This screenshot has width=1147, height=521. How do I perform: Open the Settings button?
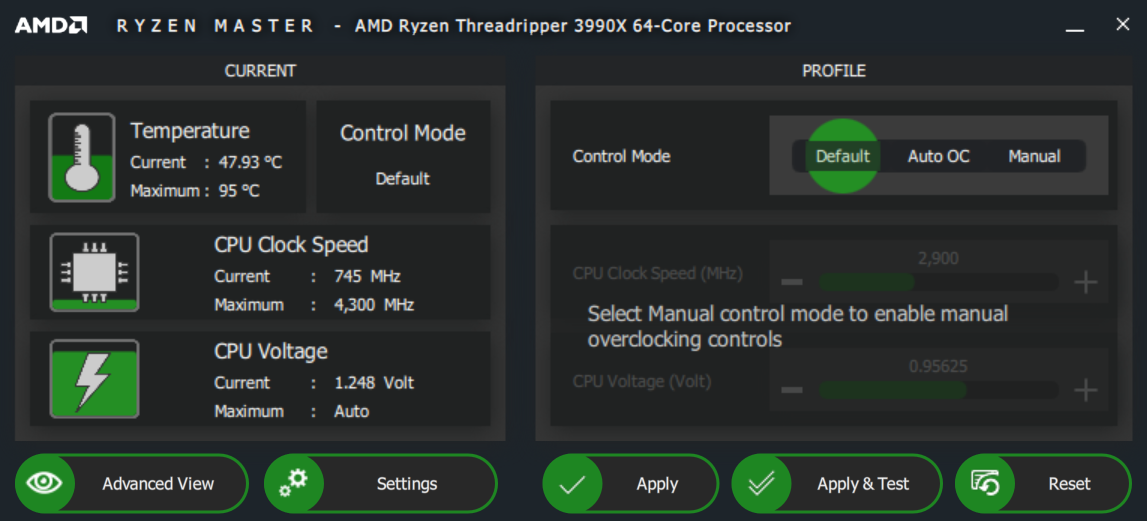click(x=380, y=484)
